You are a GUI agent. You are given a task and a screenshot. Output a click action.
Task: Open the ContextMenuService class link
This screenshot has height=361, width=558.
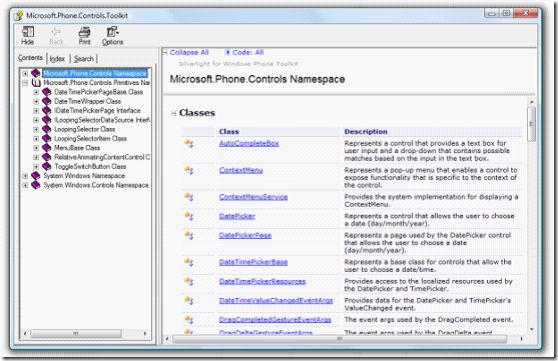point(253,197)
